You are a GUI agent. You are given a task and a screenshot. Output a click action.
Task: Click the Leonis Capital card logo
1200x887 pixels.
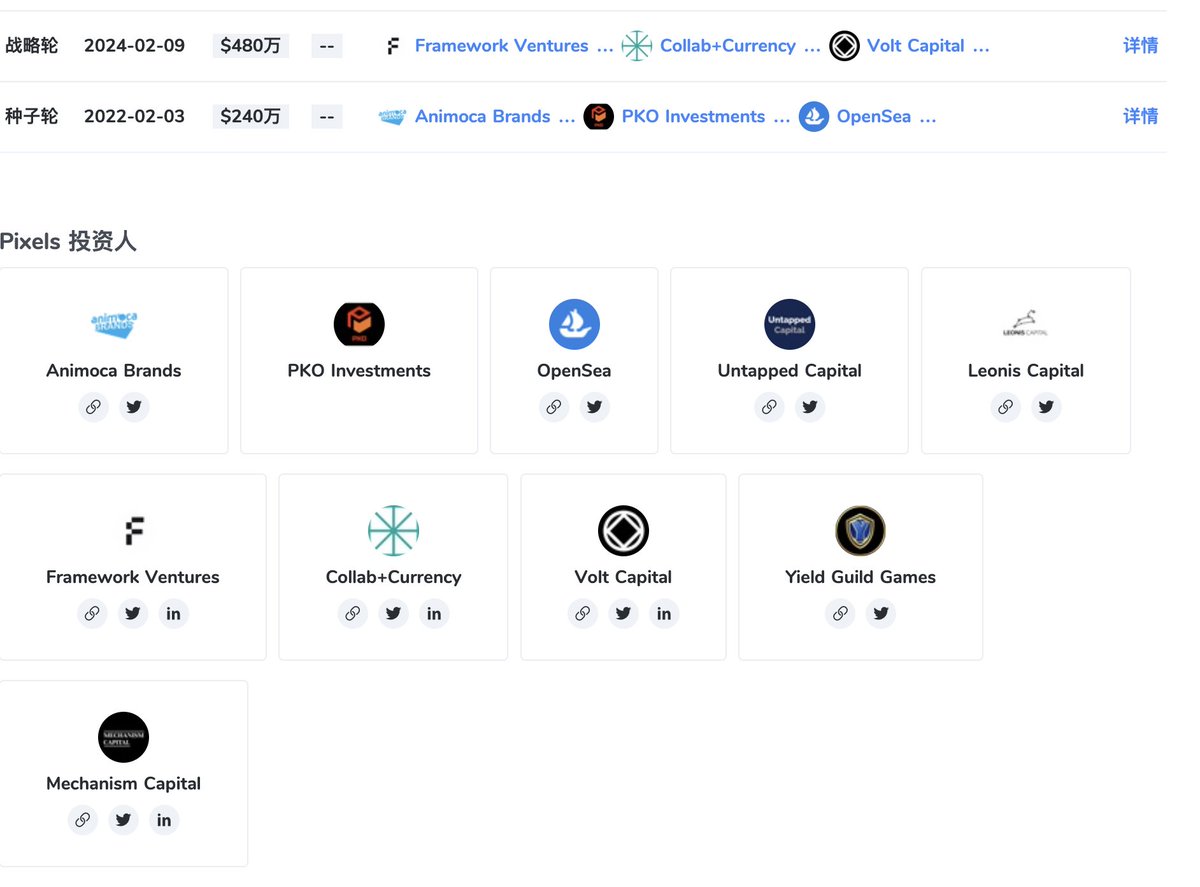point(1026,324)
